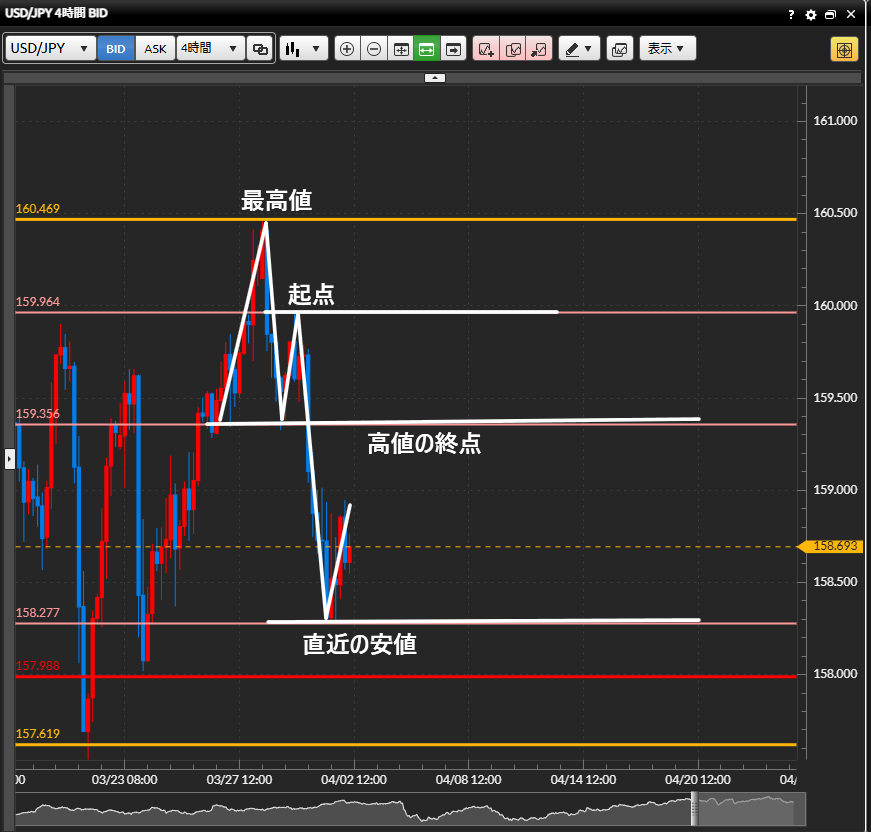Click the first pink order-line icon
The image size is (871, 832).
tap(486, 49)
